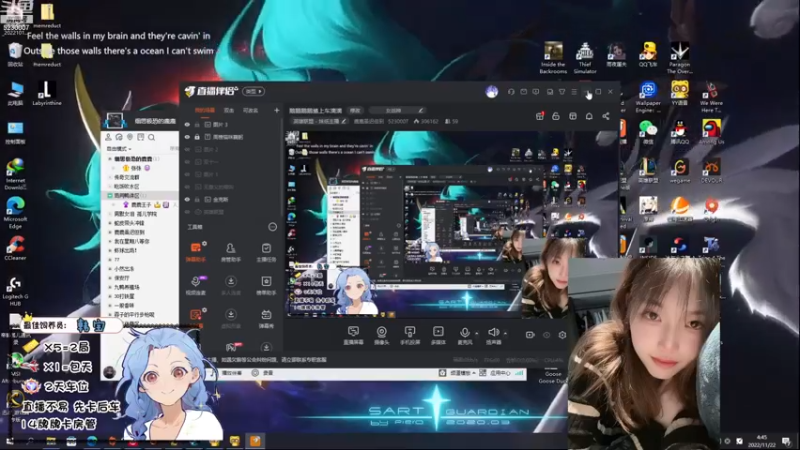The height and width of the screenshot is (450, 800).
Task: Select the Microsoft Edge desktop icon
Action: [x=15, y=212]
